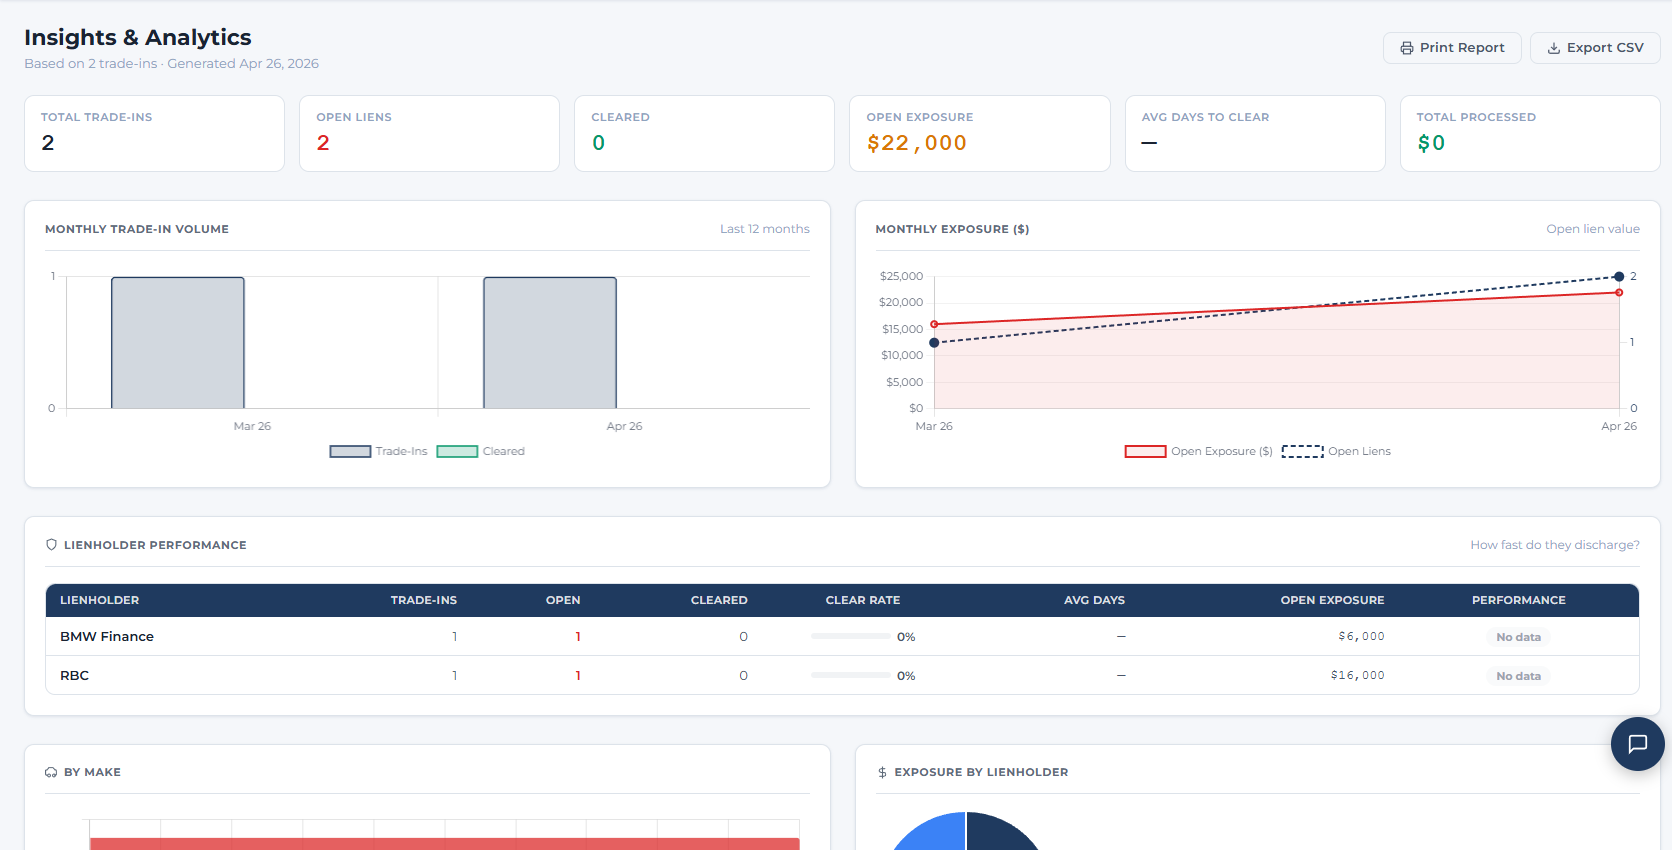The height and width of the screenshot is (850, 1672).
Task: Click the car icon next to By Make
Action: pos(51,772)
